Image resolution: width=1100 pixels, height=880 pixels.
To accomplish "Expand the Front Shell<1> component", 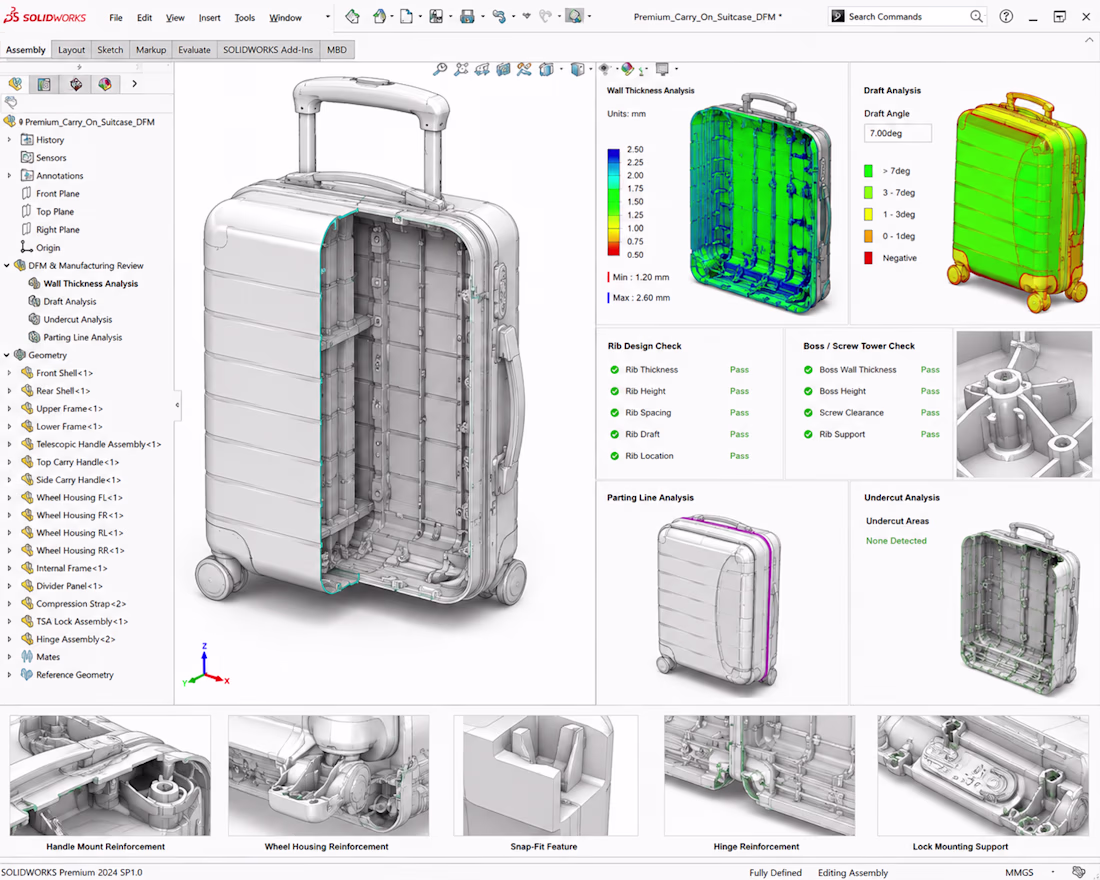I will pos(9,373).
